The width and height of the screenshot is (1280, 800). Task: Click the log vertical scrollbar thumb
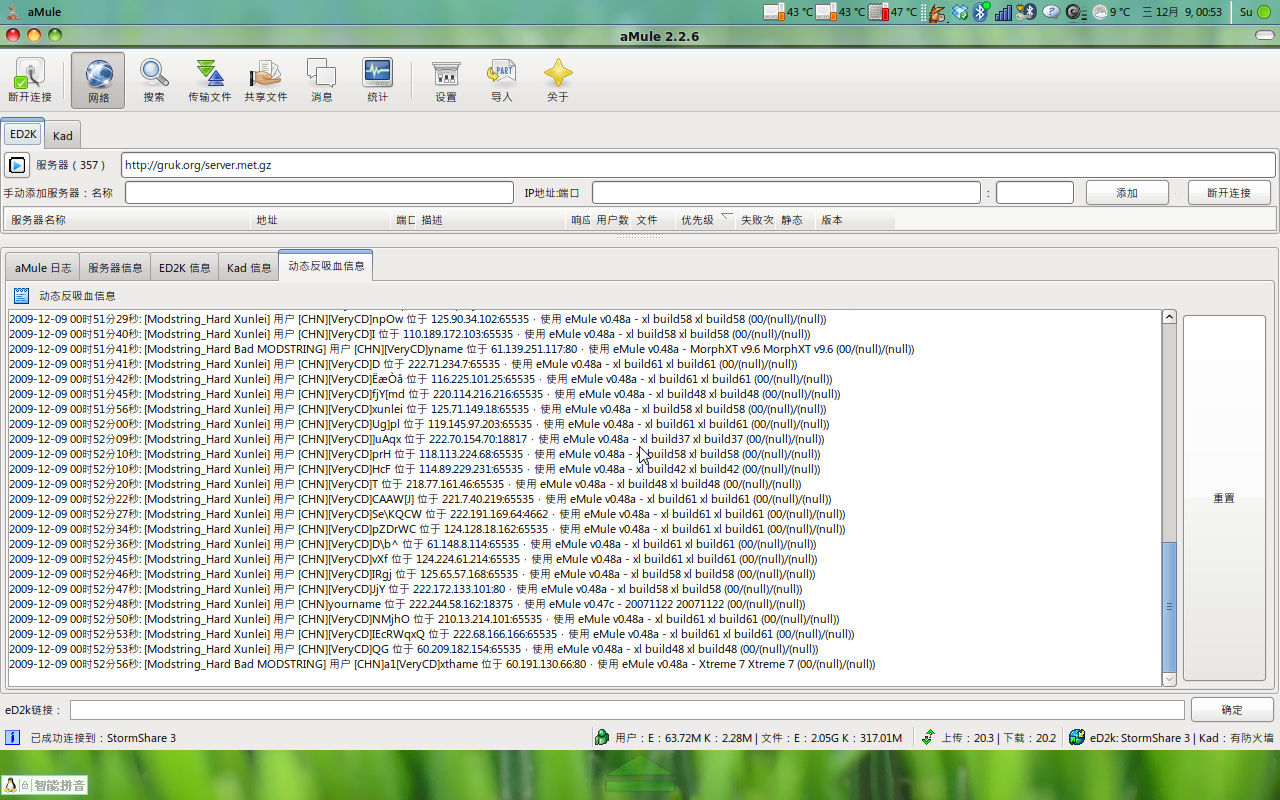point(1169,606)
